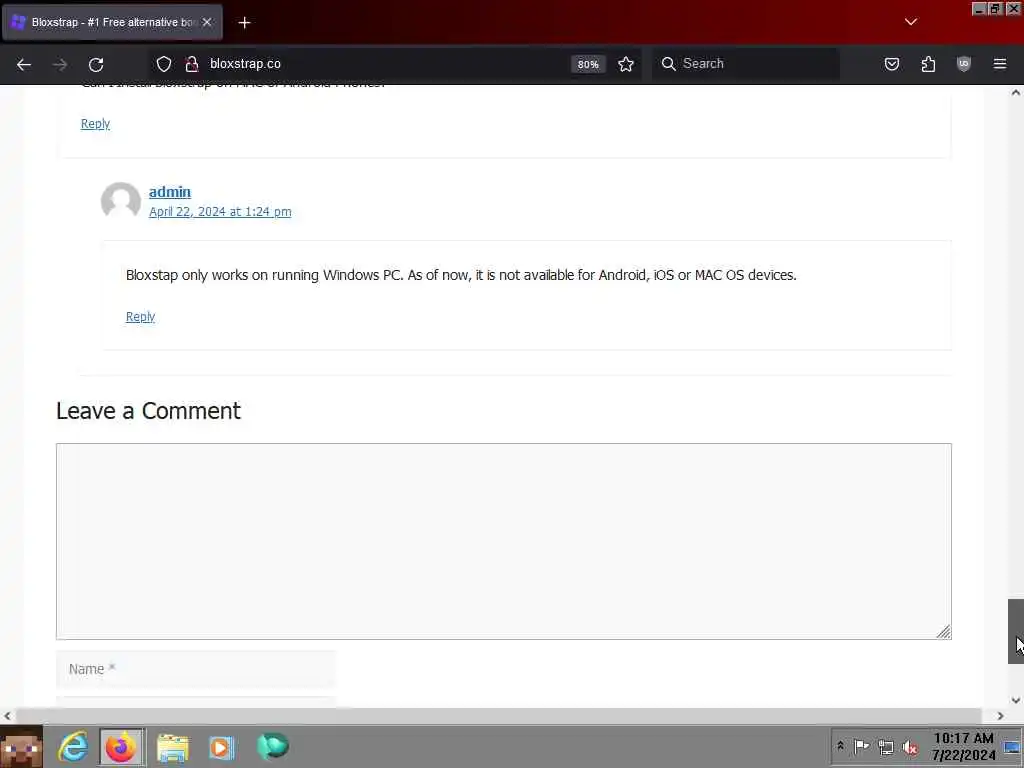1024x768 pixels.
Task: Select the Bloxstrap browser tab
Action: 113,22
